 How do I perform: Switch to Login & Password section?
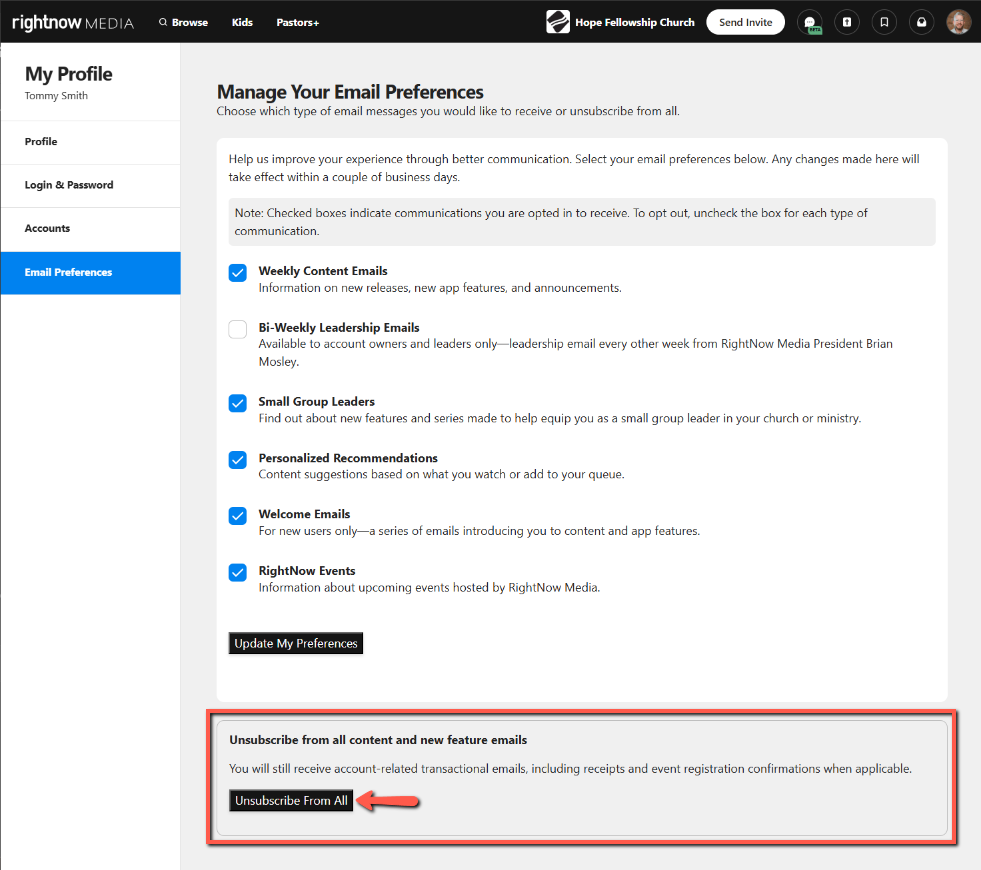(x=69, y=185)
